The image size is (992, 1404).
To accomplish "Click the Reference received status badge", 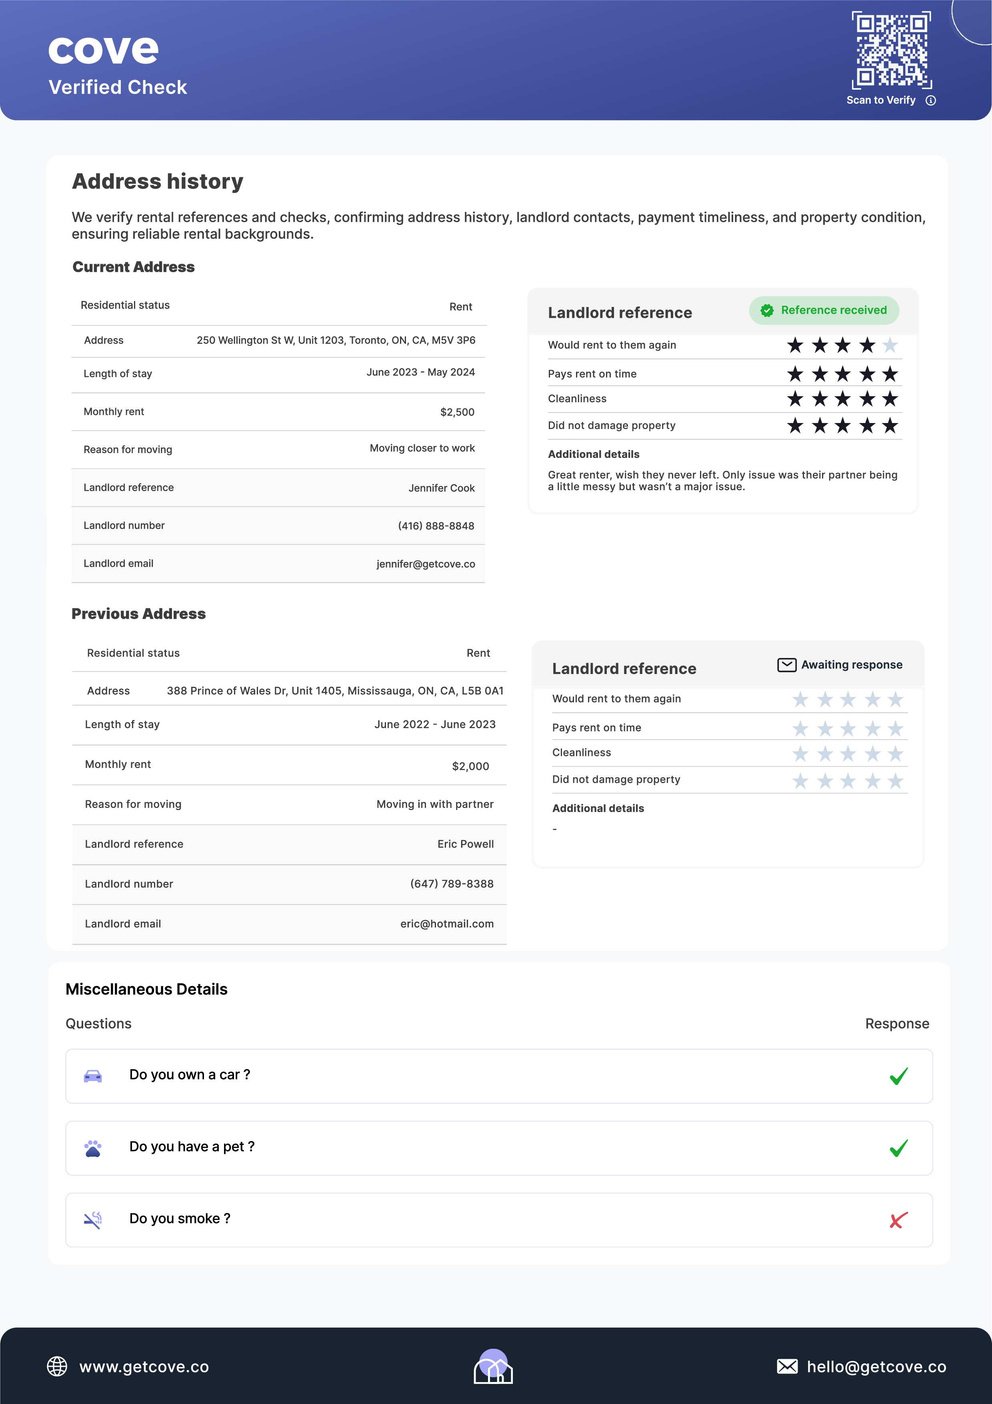I will tap(824, 310).
